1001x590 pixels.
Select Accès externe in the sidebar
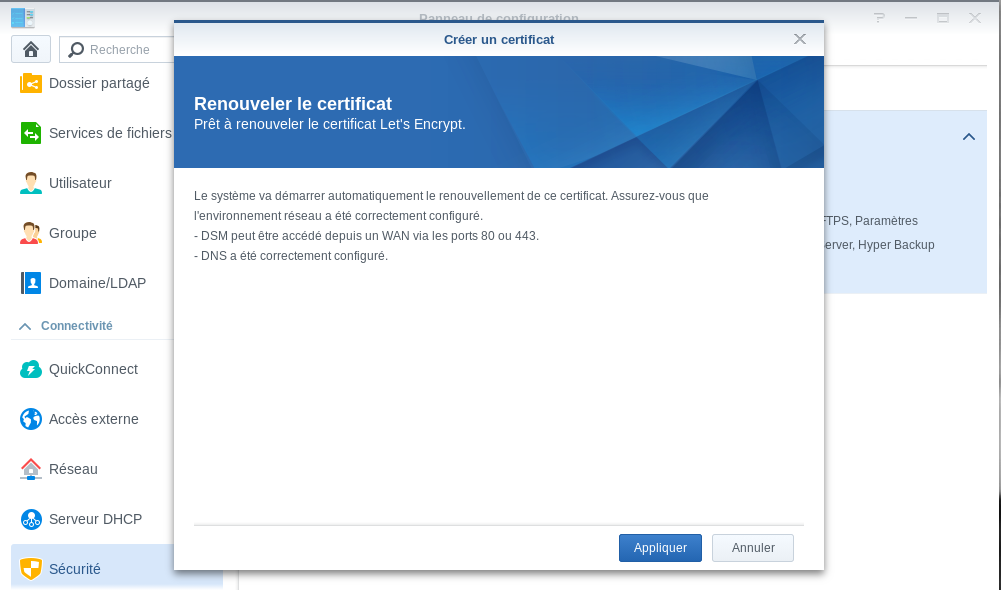click(93, 419)
